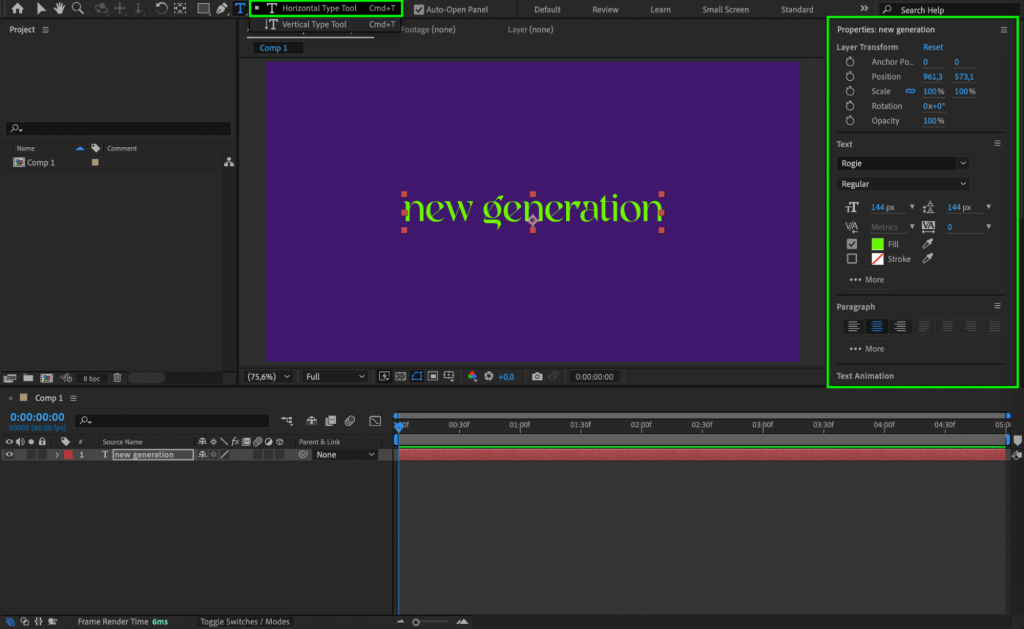The image size is (1024, 629).
Task: Open the Rogie font family dropdown
Action: click(900, 163)
